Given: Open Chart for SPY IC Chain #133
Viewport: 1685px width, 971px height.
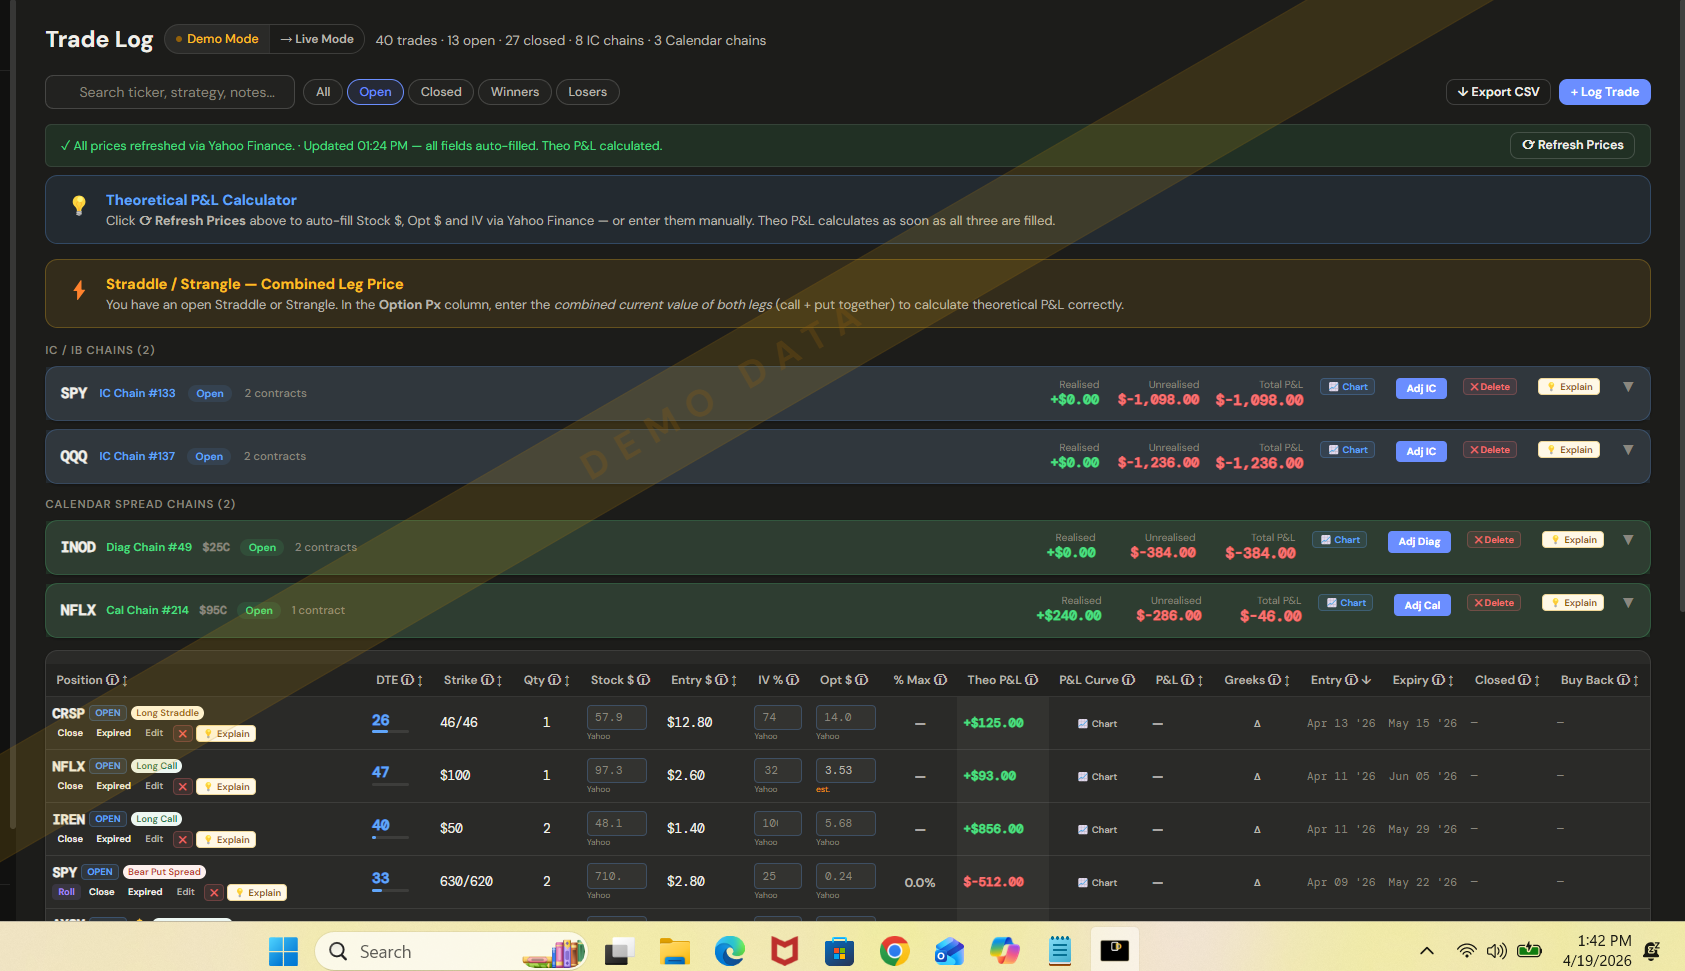Looking at the screenshot, I should [x=1347, y=387].
